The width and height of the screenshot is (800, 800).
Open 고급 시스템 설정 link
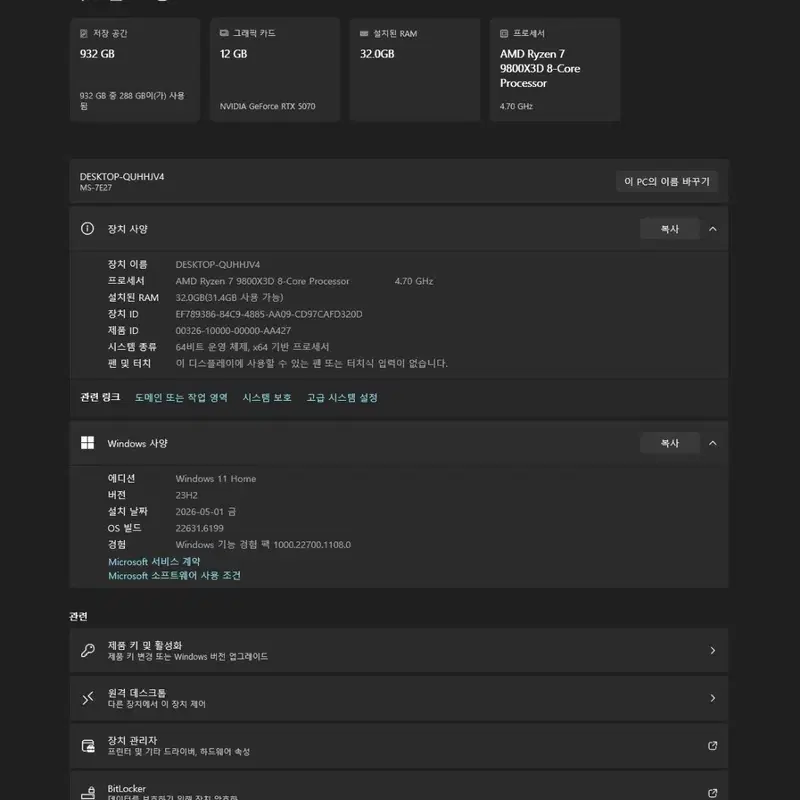tap(342, 397)
